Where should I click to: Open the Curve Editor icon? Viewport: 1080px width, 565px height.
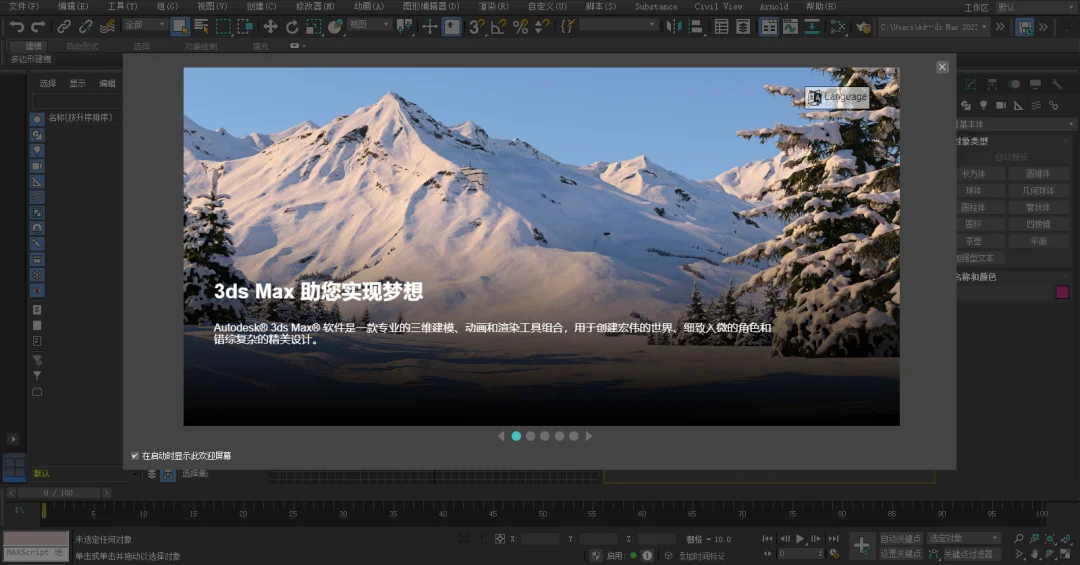pyautogui.click(x=790, y=27)
